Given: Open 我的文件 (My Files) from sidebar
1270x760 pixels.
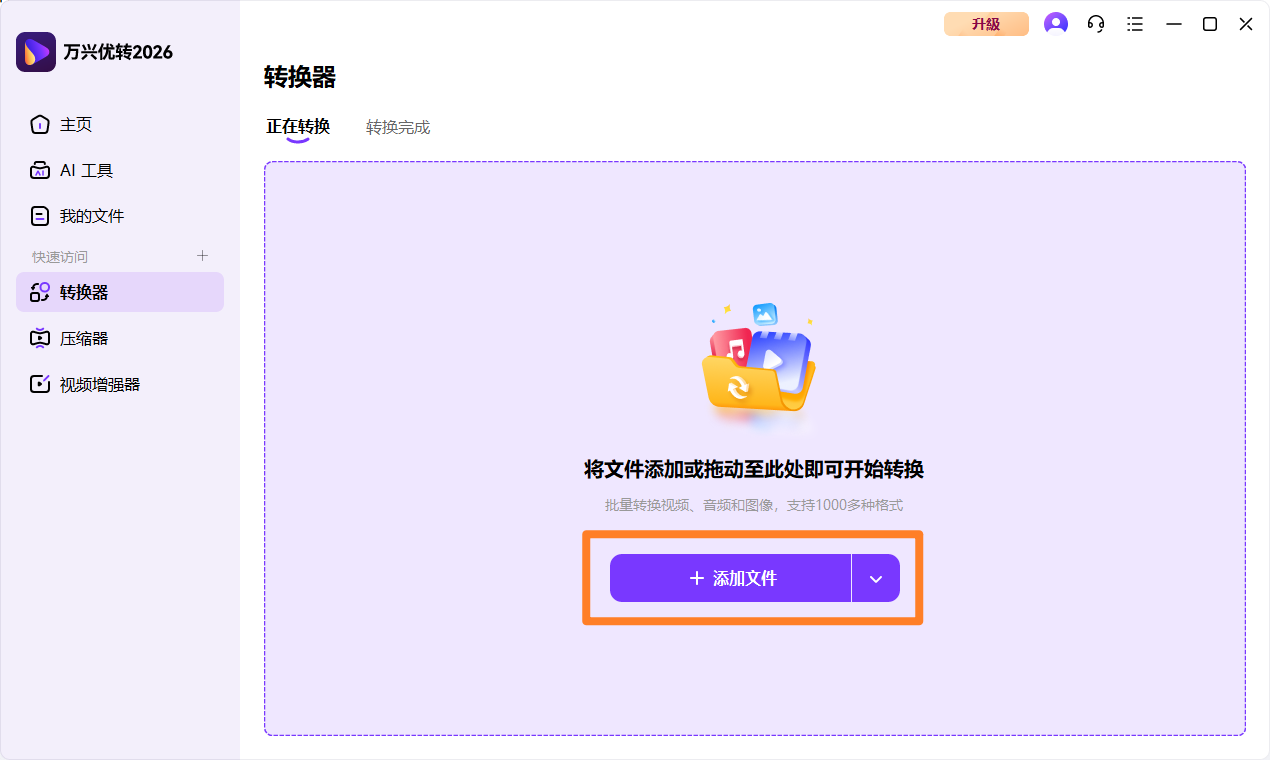Looking at the screenshot, I should pyautogui.click(x=38, y=215).
